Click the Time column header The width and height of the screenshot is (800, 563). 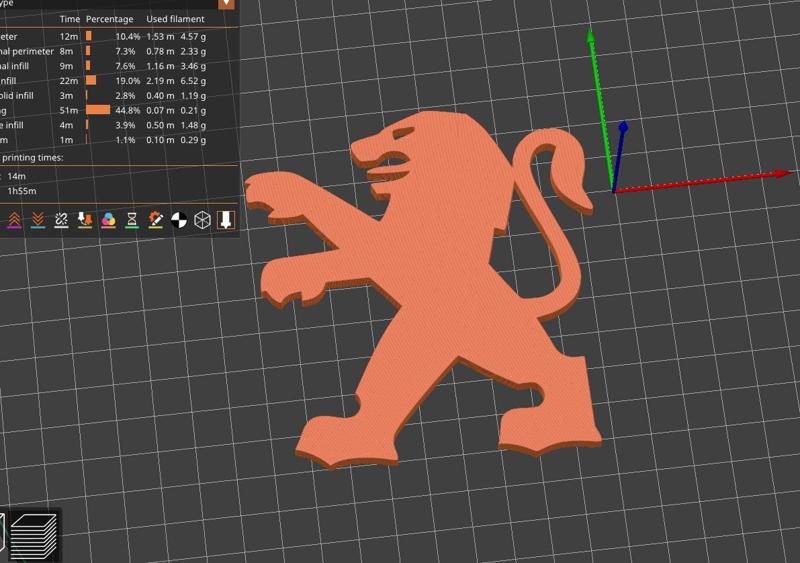coord(70,19)
